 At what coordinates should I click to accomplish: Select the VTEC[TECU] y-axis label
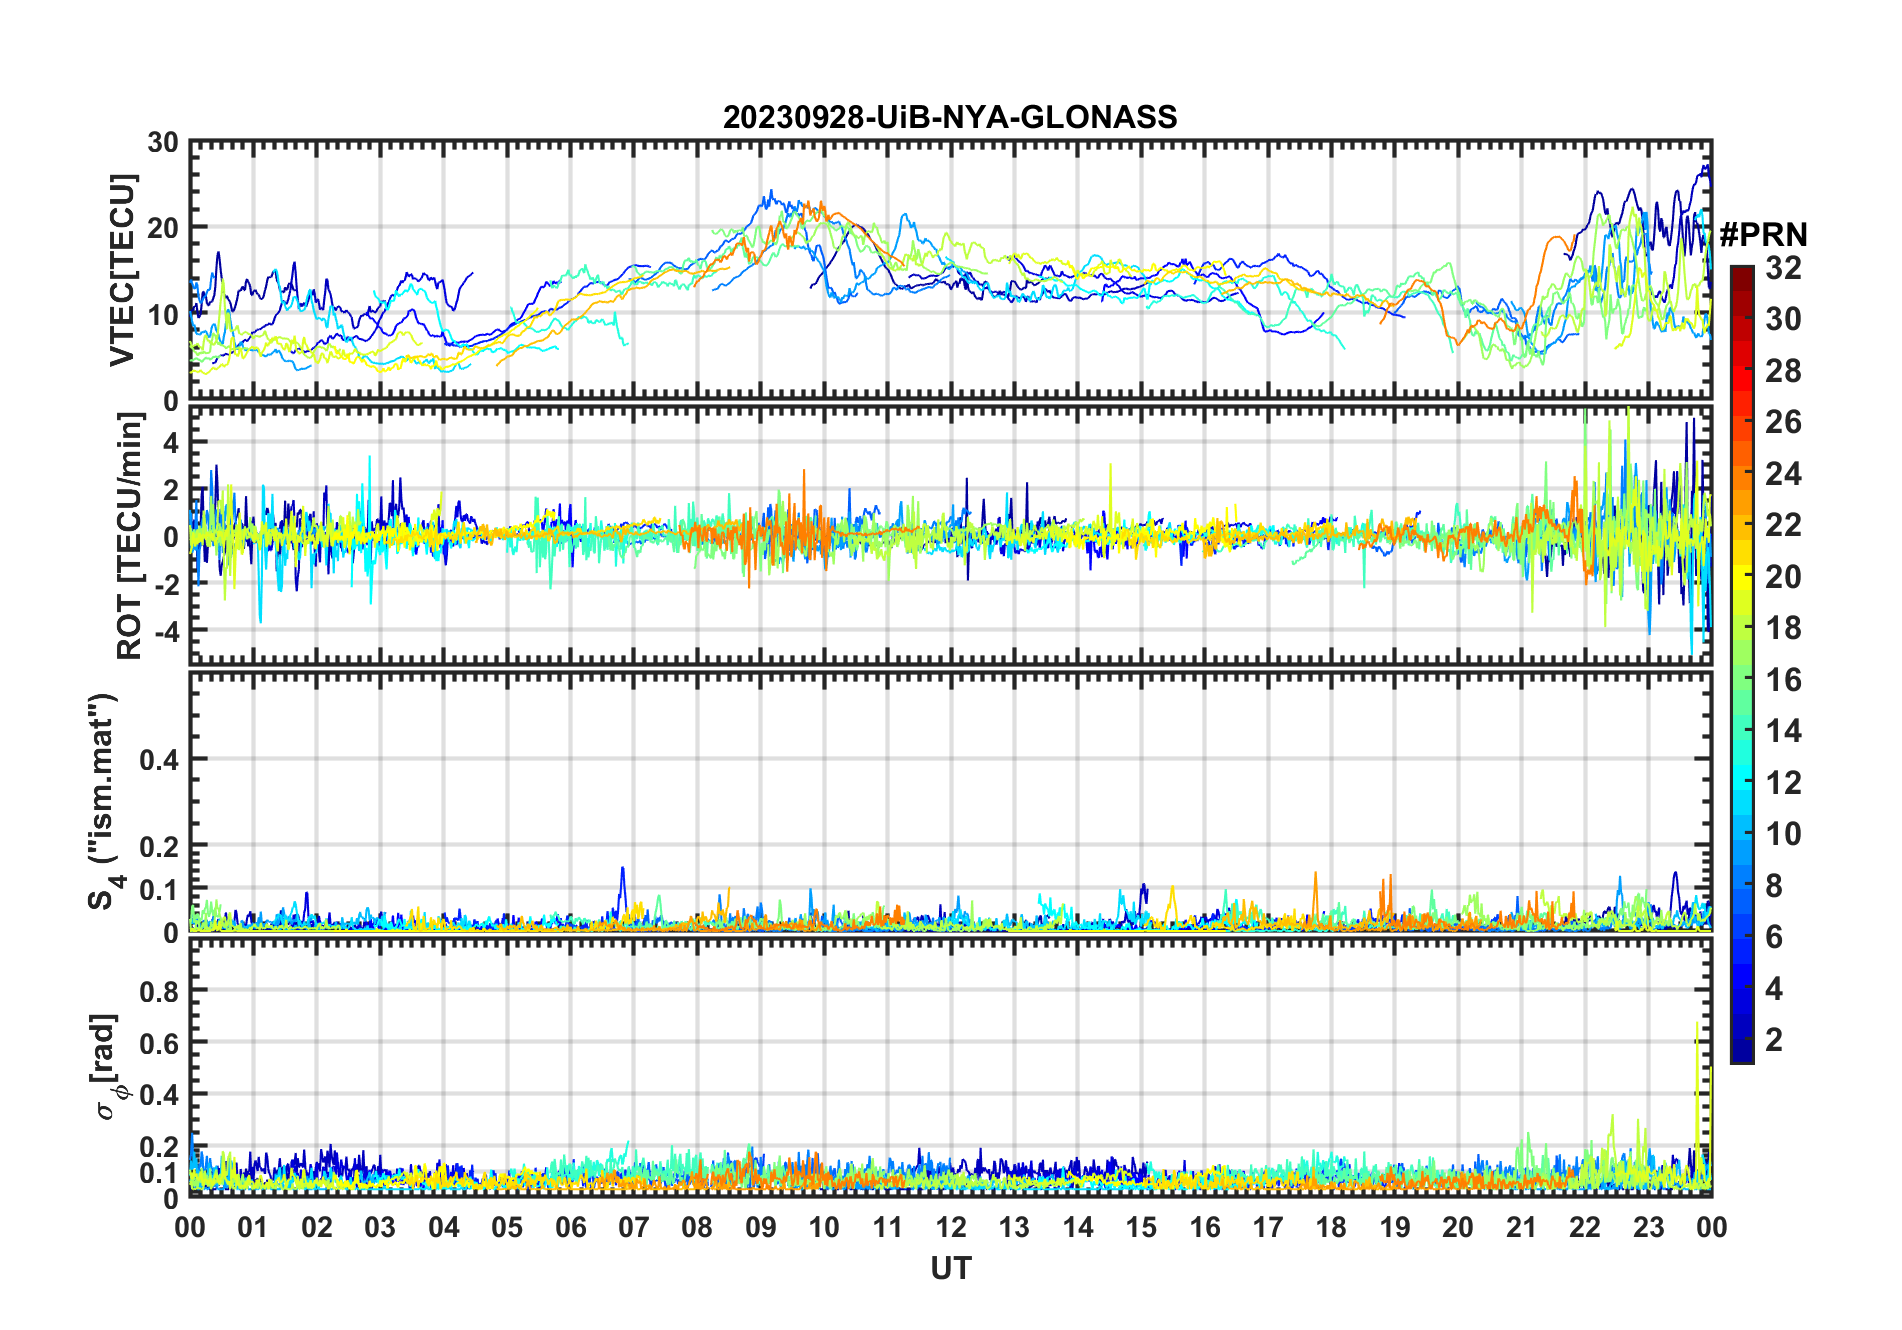[122, 270]
